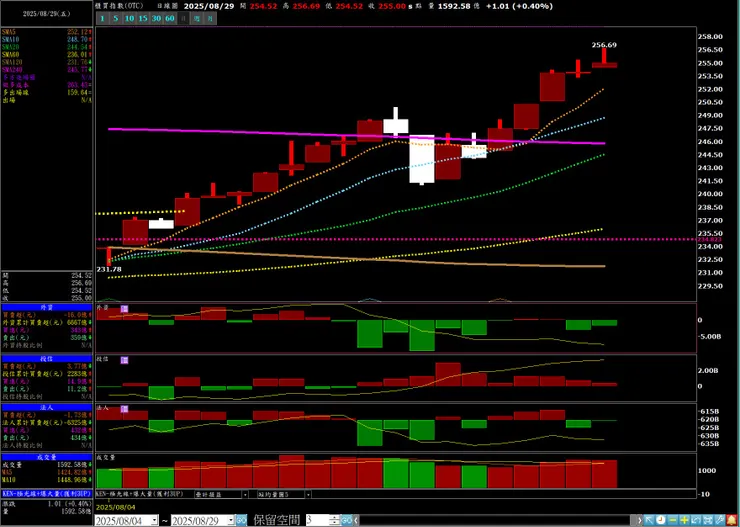Select the 投信 blue panel header
740x527 pixels.
pos(47,359)
